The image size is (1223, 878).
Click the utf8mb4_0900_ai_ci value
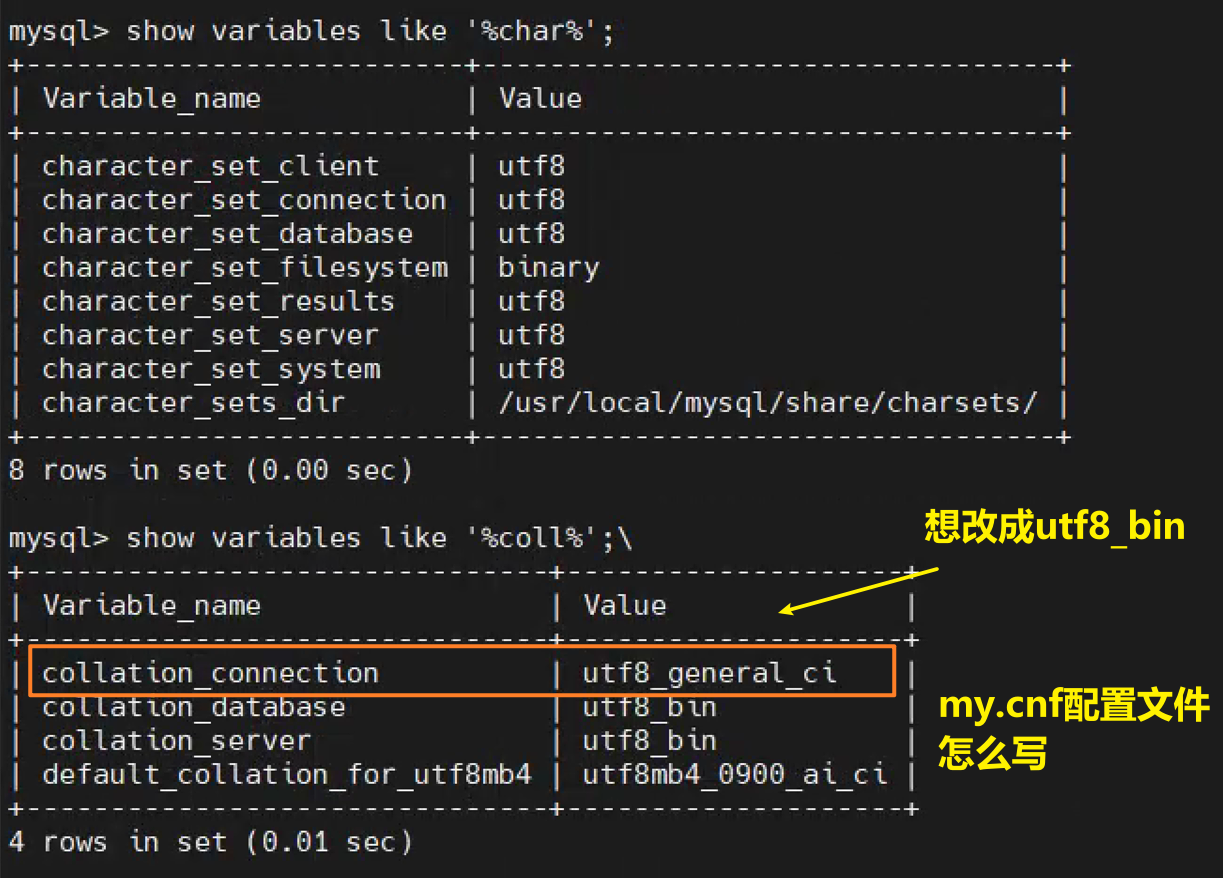(x=735, y=775)
